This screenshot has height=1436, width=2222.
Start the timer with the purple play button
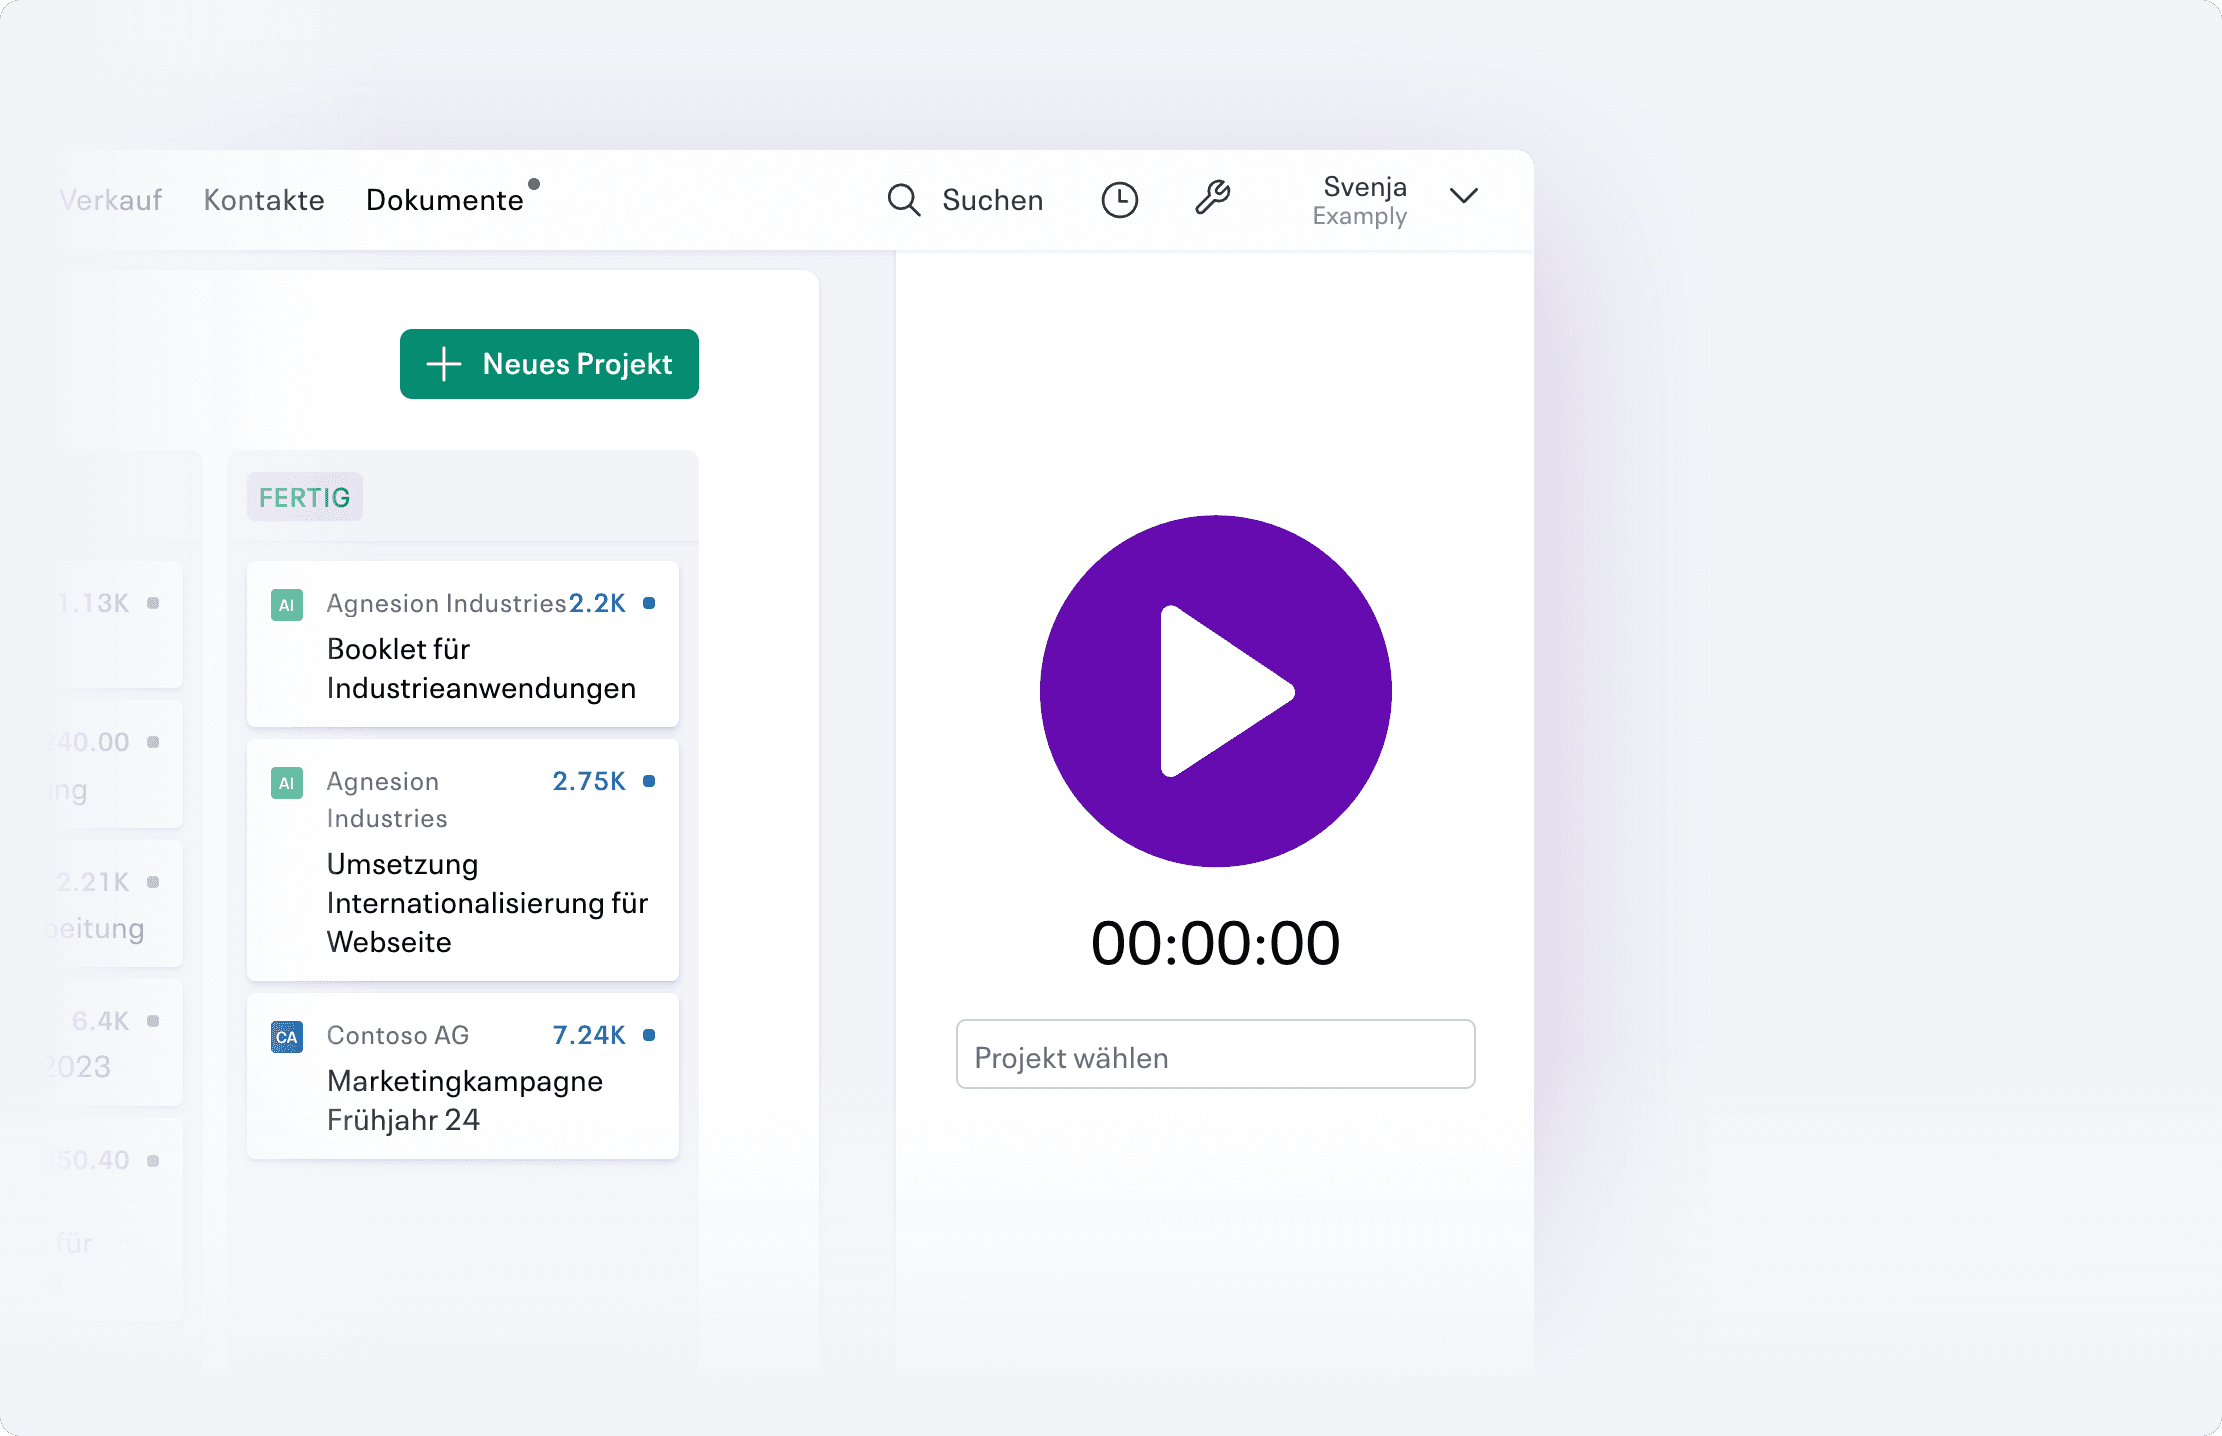tap(1215, 691)
